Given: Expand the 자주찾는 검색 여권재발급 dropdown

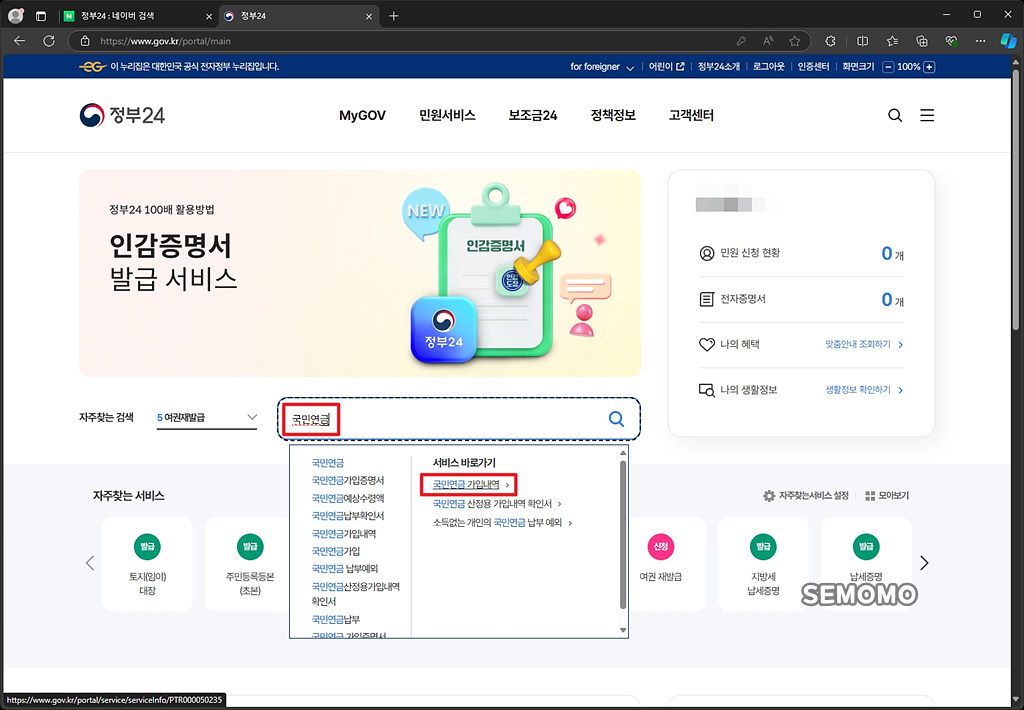Looking at the screenshot, I should tap(207, 417).
